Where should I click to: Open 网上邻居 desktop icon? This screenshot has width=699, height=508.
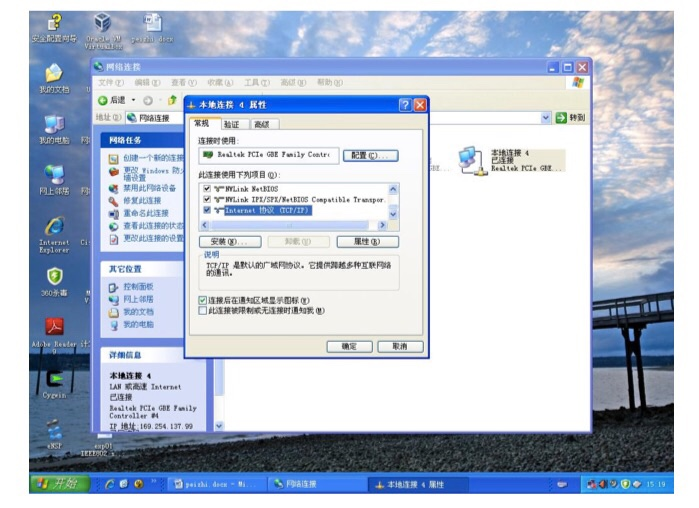point(54,180)
